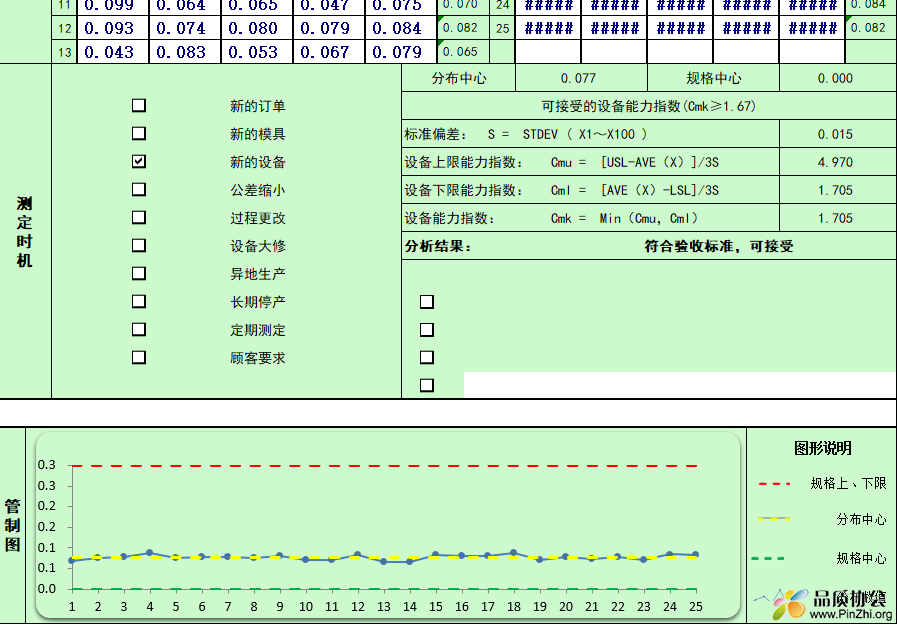Viewport: 897px width, 626px height.
Task: Click the red dashed 规格上、下限 legend swatch
Action: tap(774, 484)
